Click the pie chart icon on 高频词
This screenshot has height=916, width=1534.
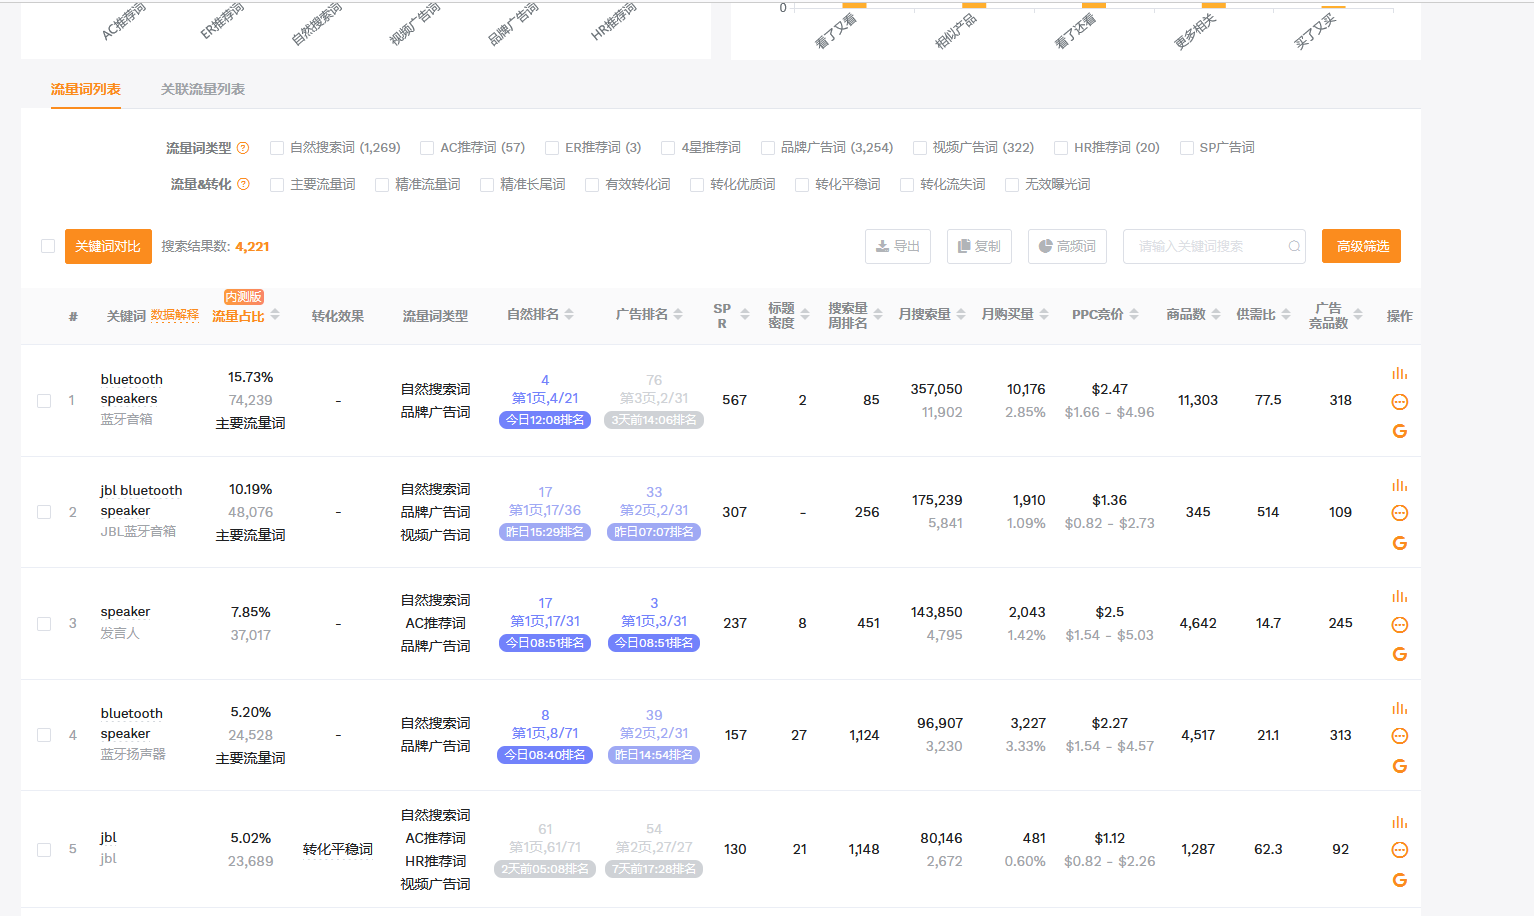[1046, 246]
